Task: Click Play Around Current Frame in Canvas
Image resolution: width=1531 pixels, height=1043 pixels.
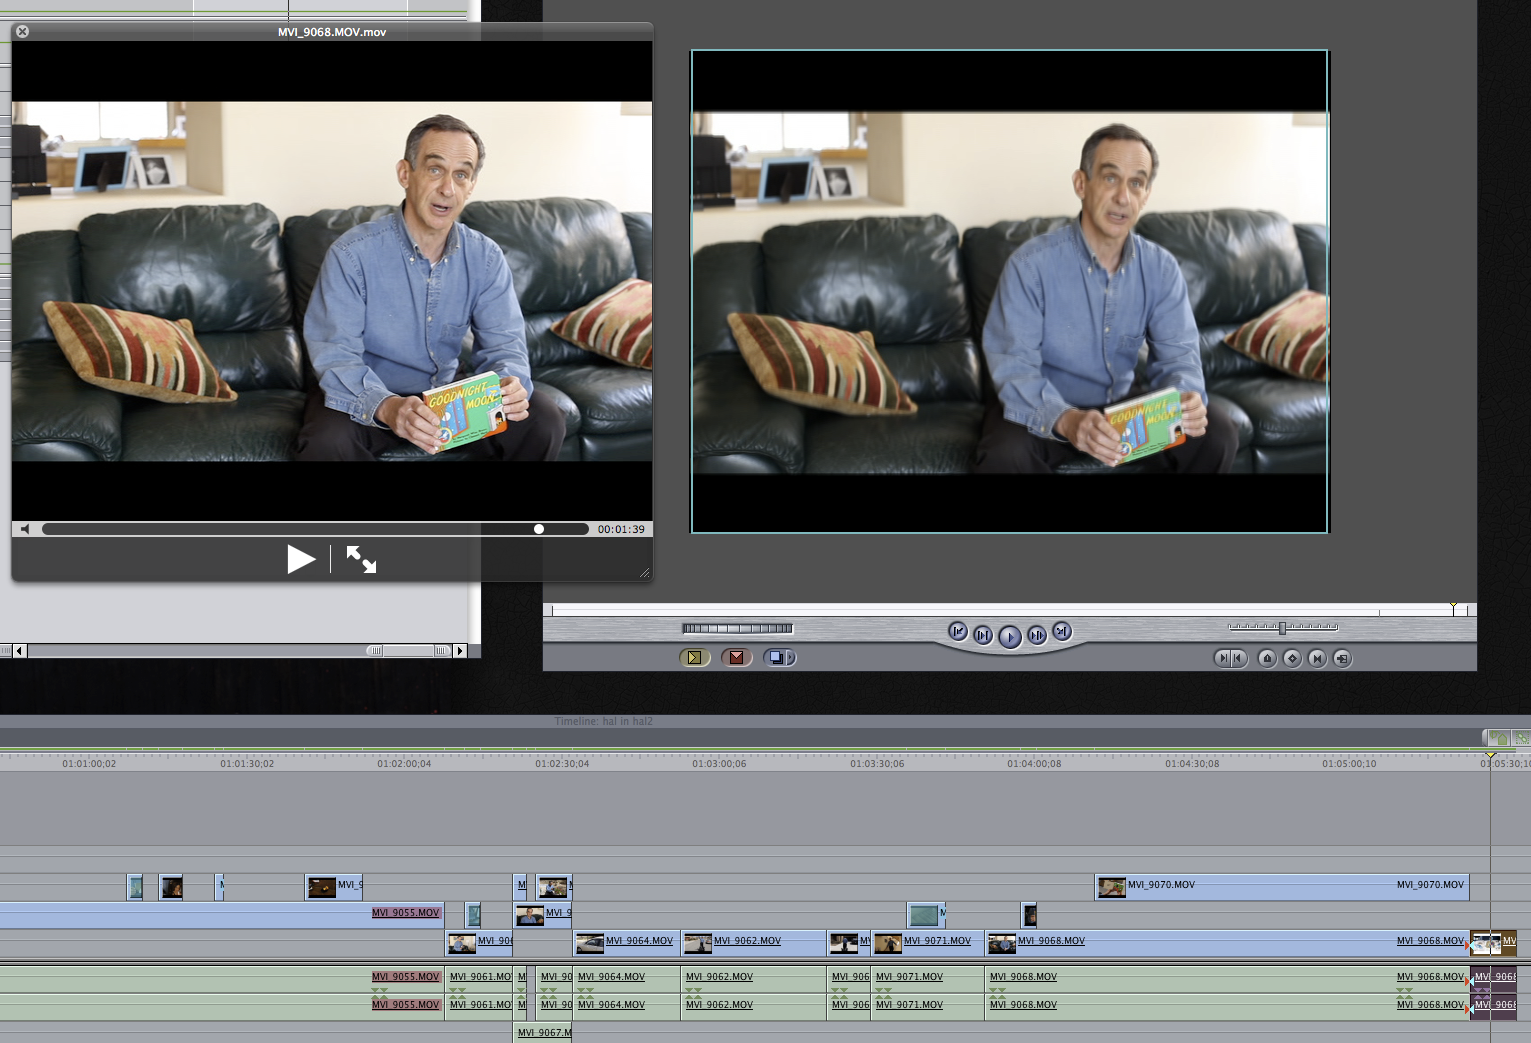Action: [1037, 635]
